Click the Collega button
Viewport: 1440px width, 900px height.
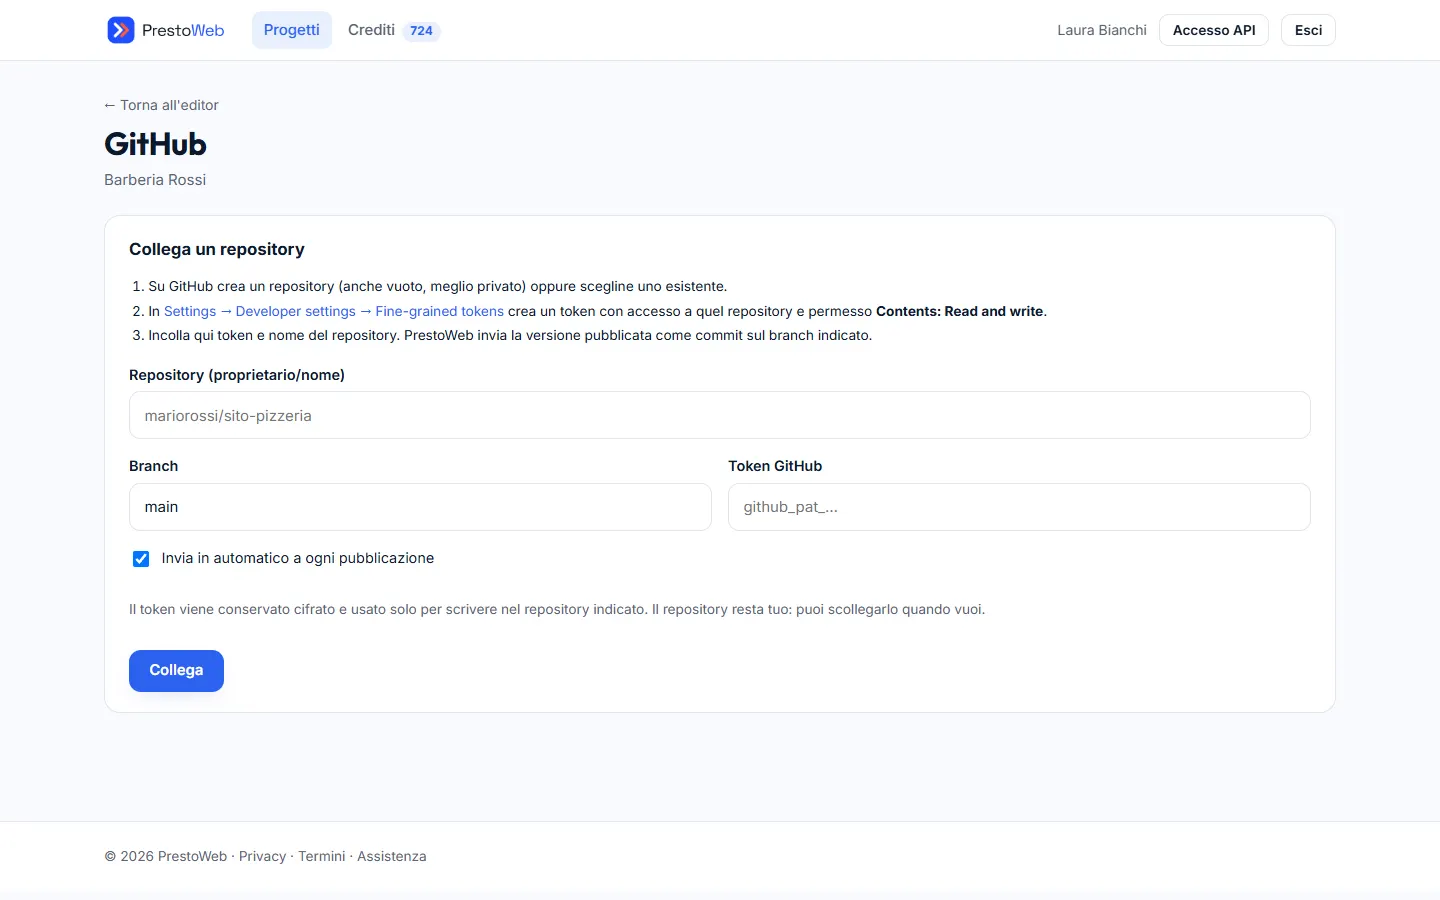click(x=176, y=671)
